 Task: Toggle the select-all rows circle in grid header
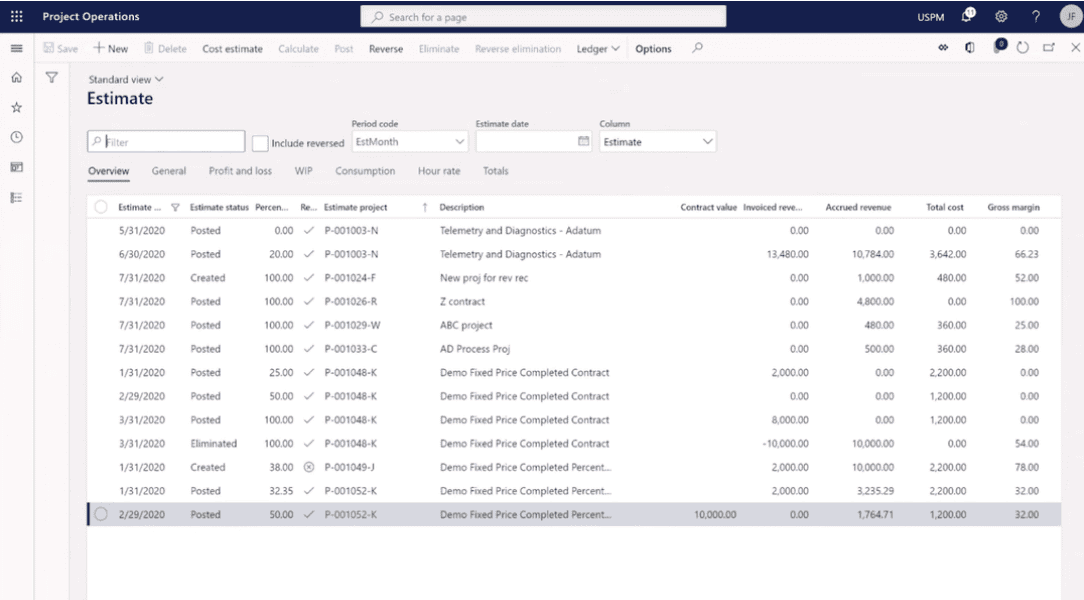tap(101, 207)
